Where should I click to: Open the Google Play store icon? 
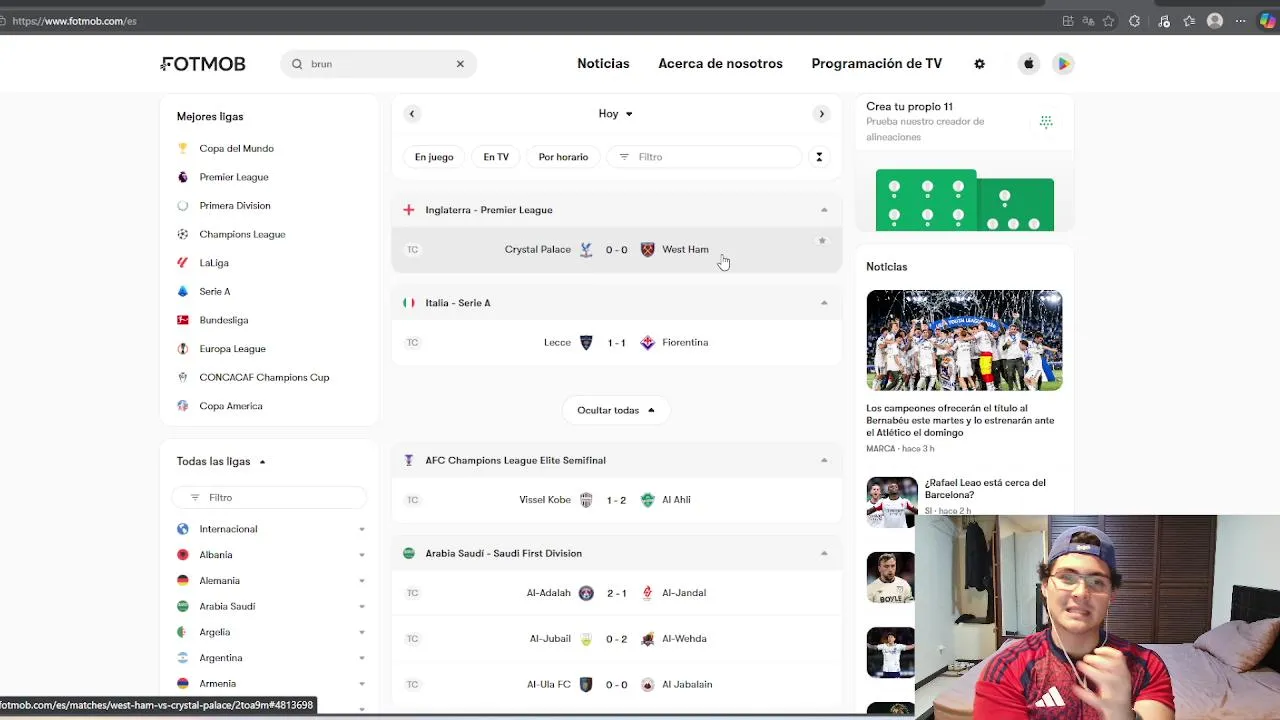(x=1063, y=64)
